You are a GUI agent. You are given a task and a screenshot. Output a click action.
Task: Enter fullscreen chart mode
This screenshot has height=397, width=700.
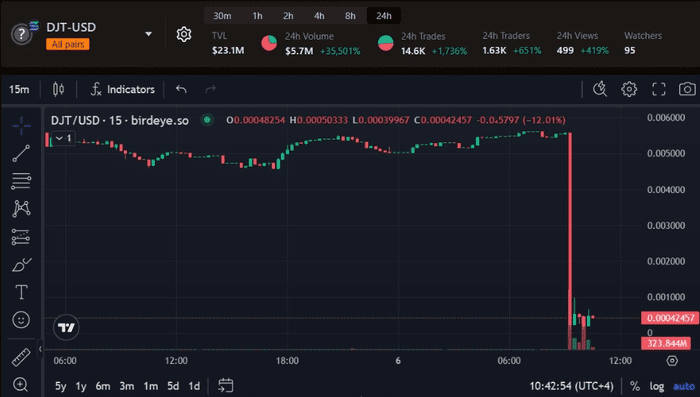pyautogui.click(x=658, y=89)
